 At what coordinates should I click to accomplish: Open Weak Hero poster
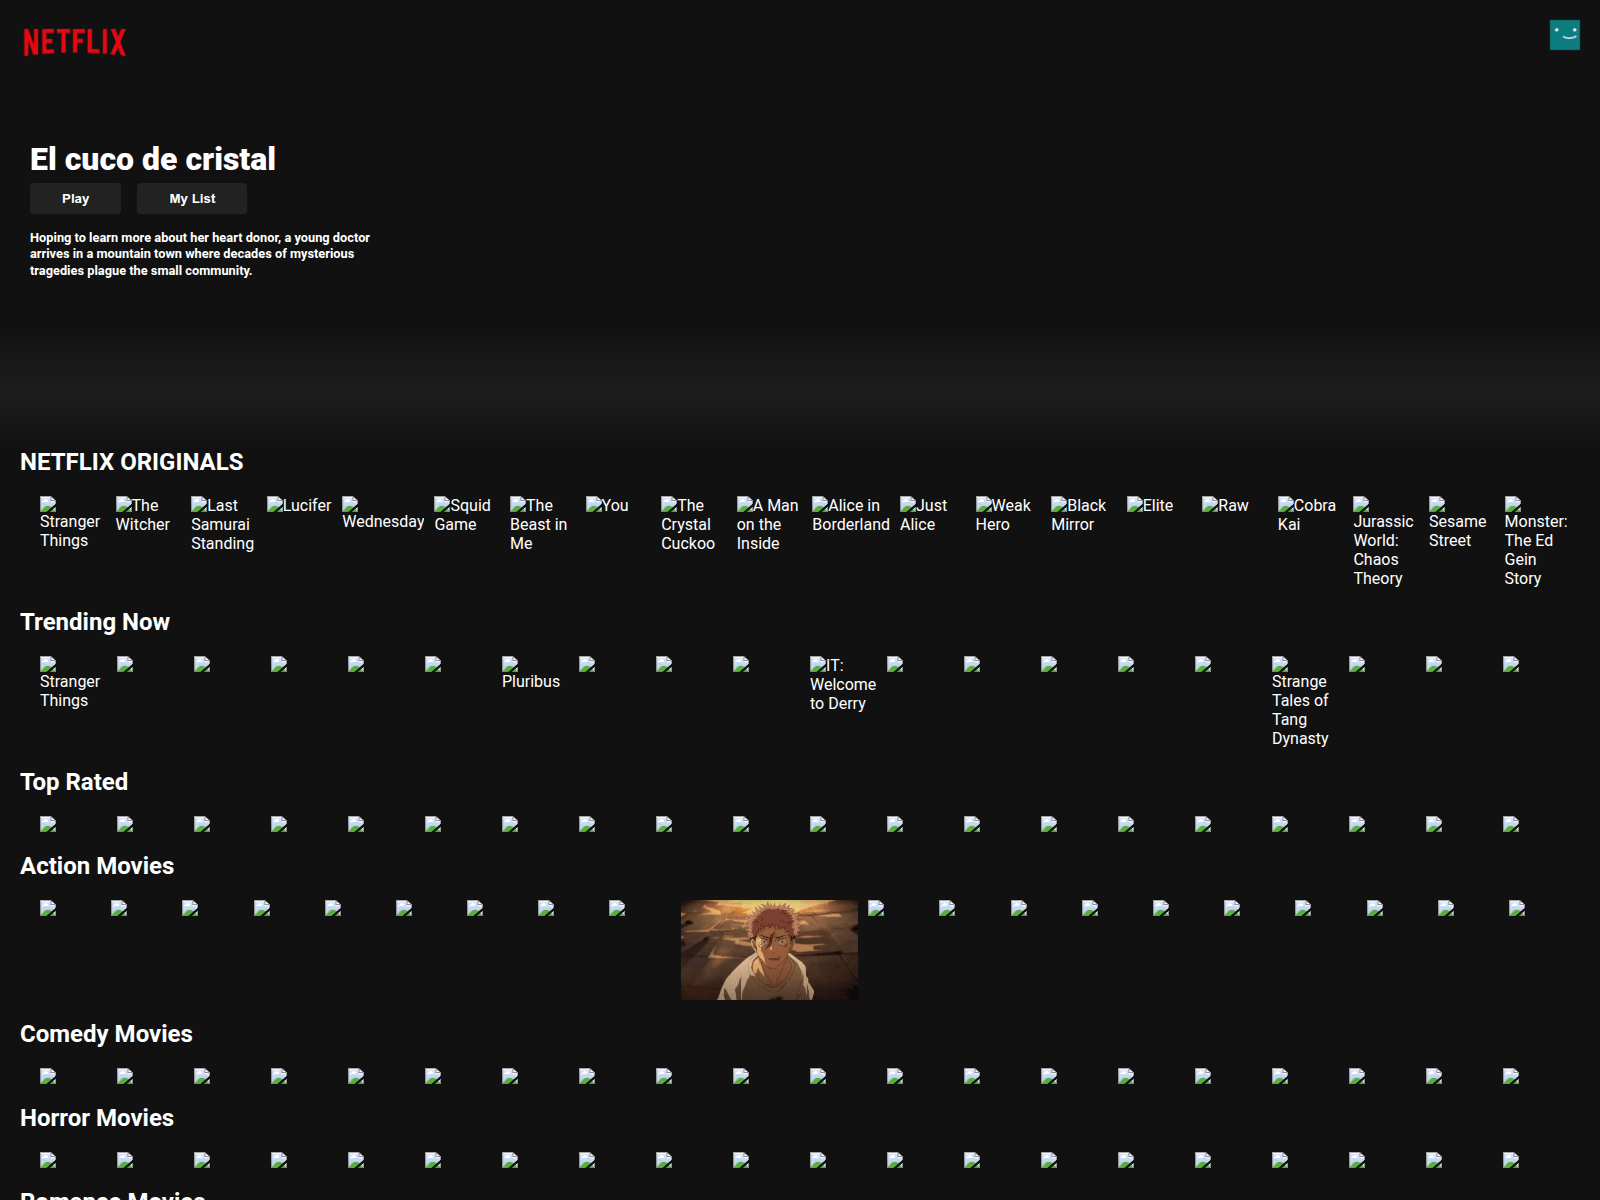(x=1003, y=515)
